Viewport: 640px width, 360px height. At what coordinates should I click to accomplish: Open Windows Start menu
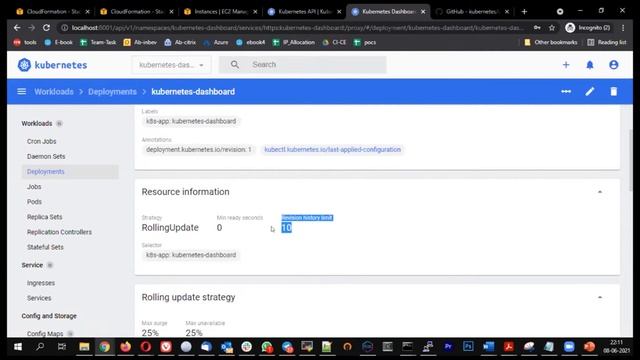pyautogui.click(x=18, y=347)
